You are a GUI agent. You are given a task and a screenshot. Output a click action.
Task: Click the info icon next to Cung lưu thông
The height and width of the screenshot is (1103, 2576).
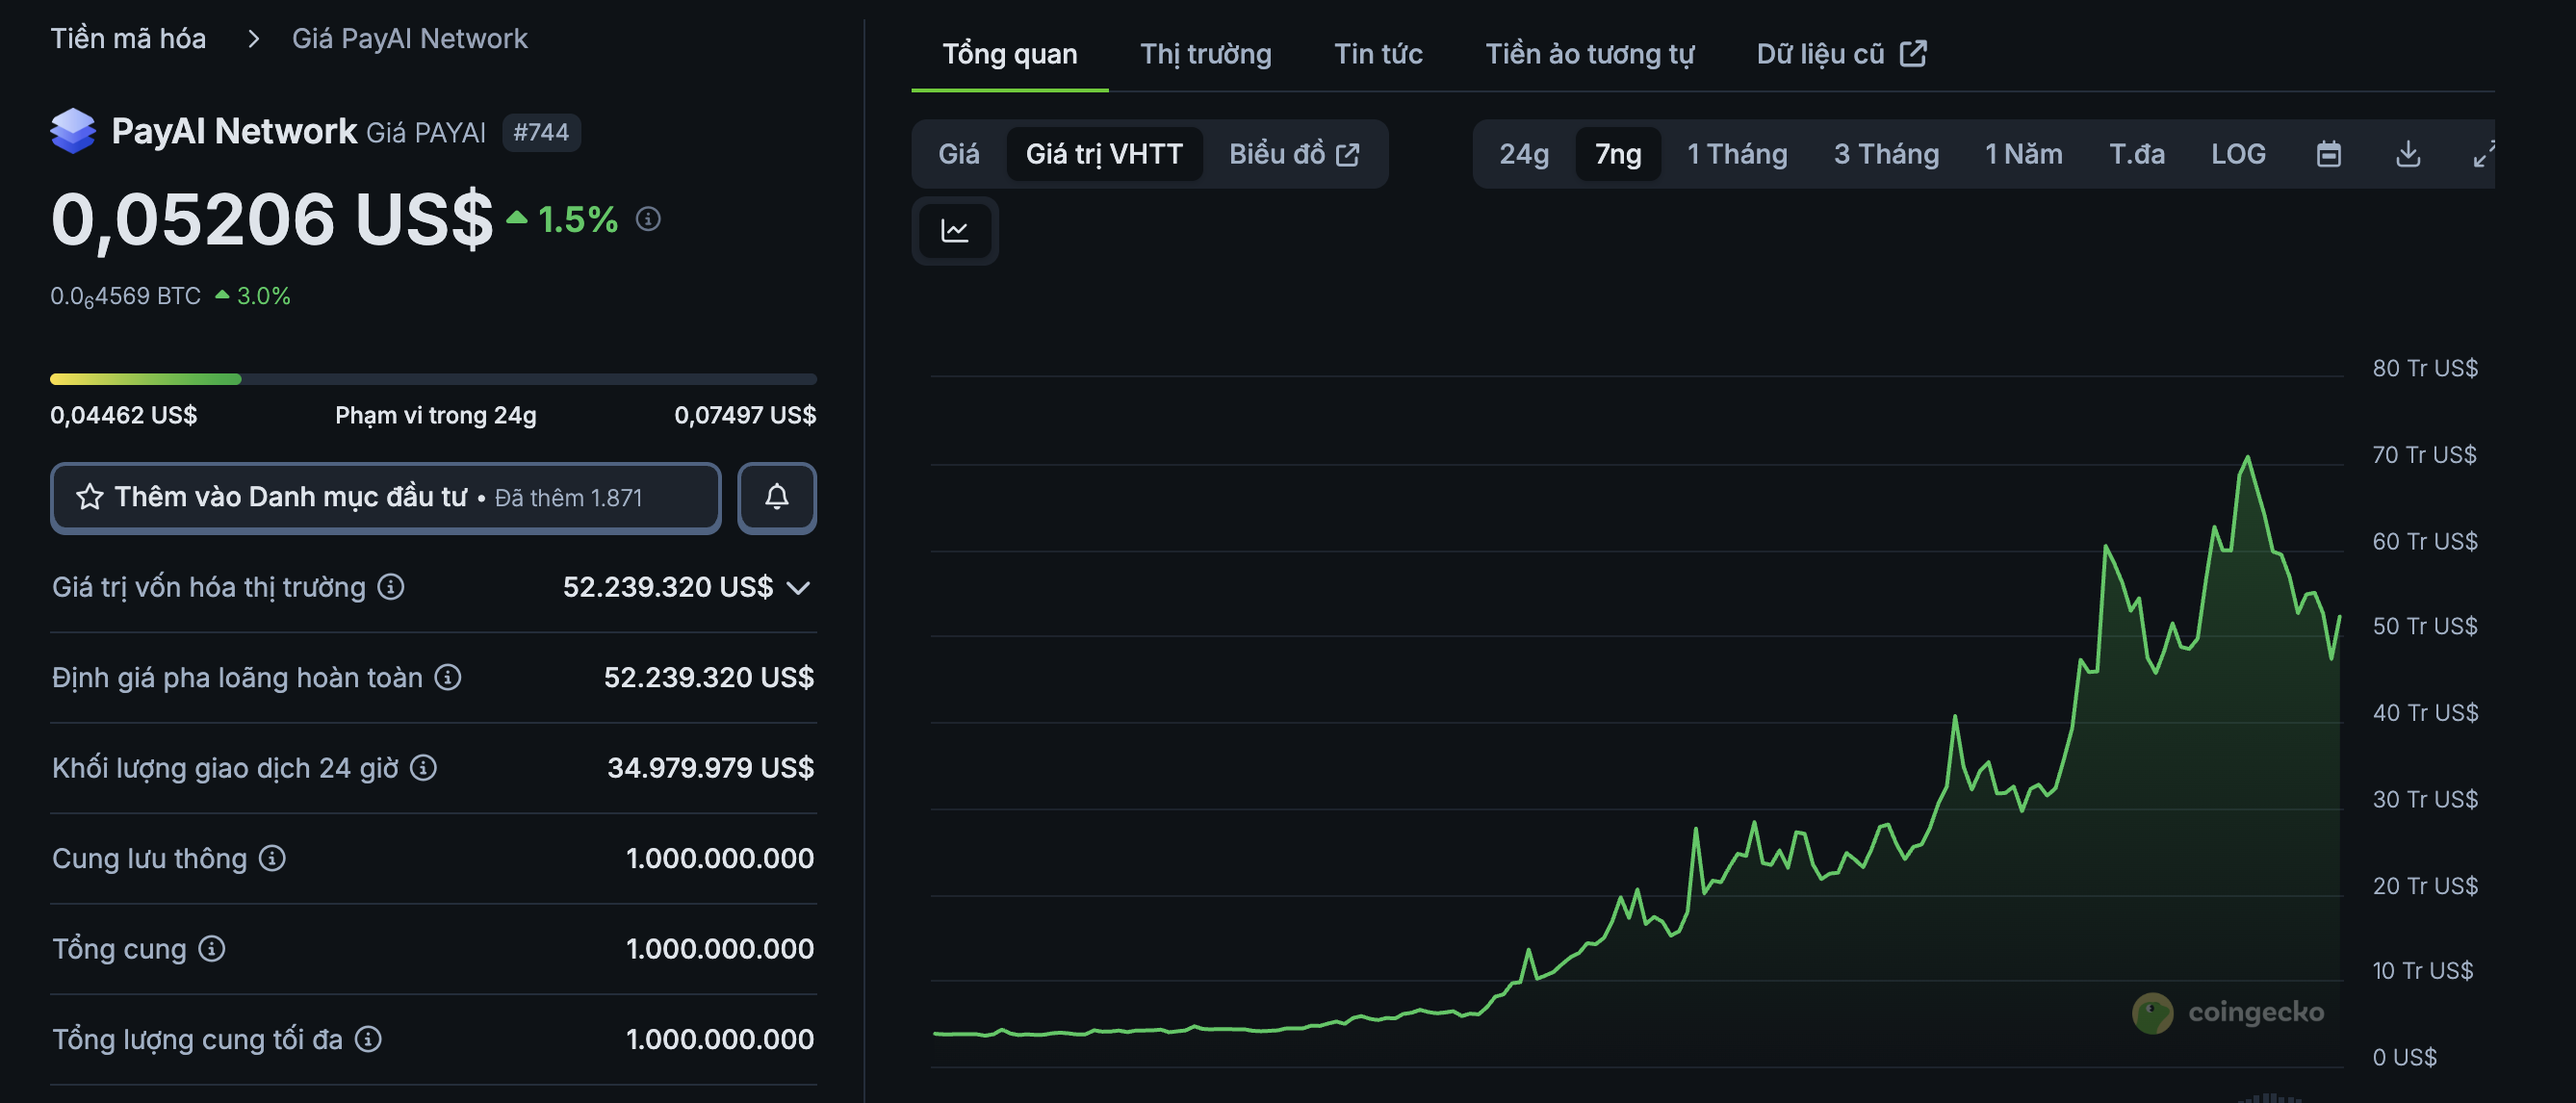tap(272, 857)
